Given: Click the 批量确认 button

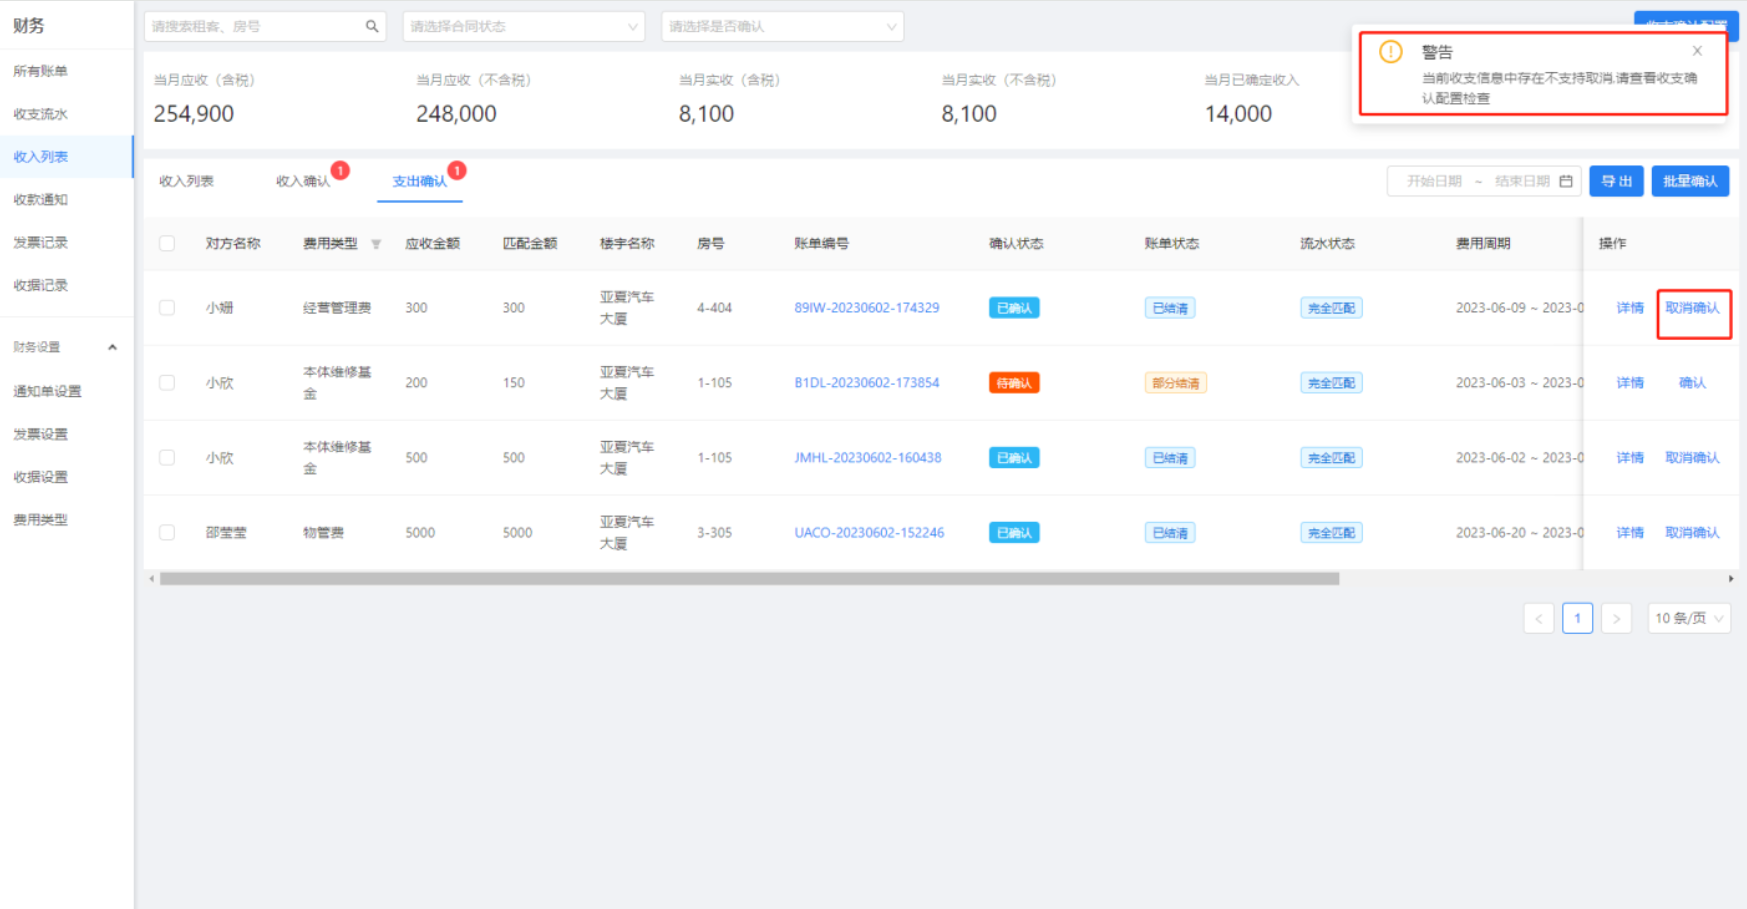Looking at the screenshot, I should 1690,181.
